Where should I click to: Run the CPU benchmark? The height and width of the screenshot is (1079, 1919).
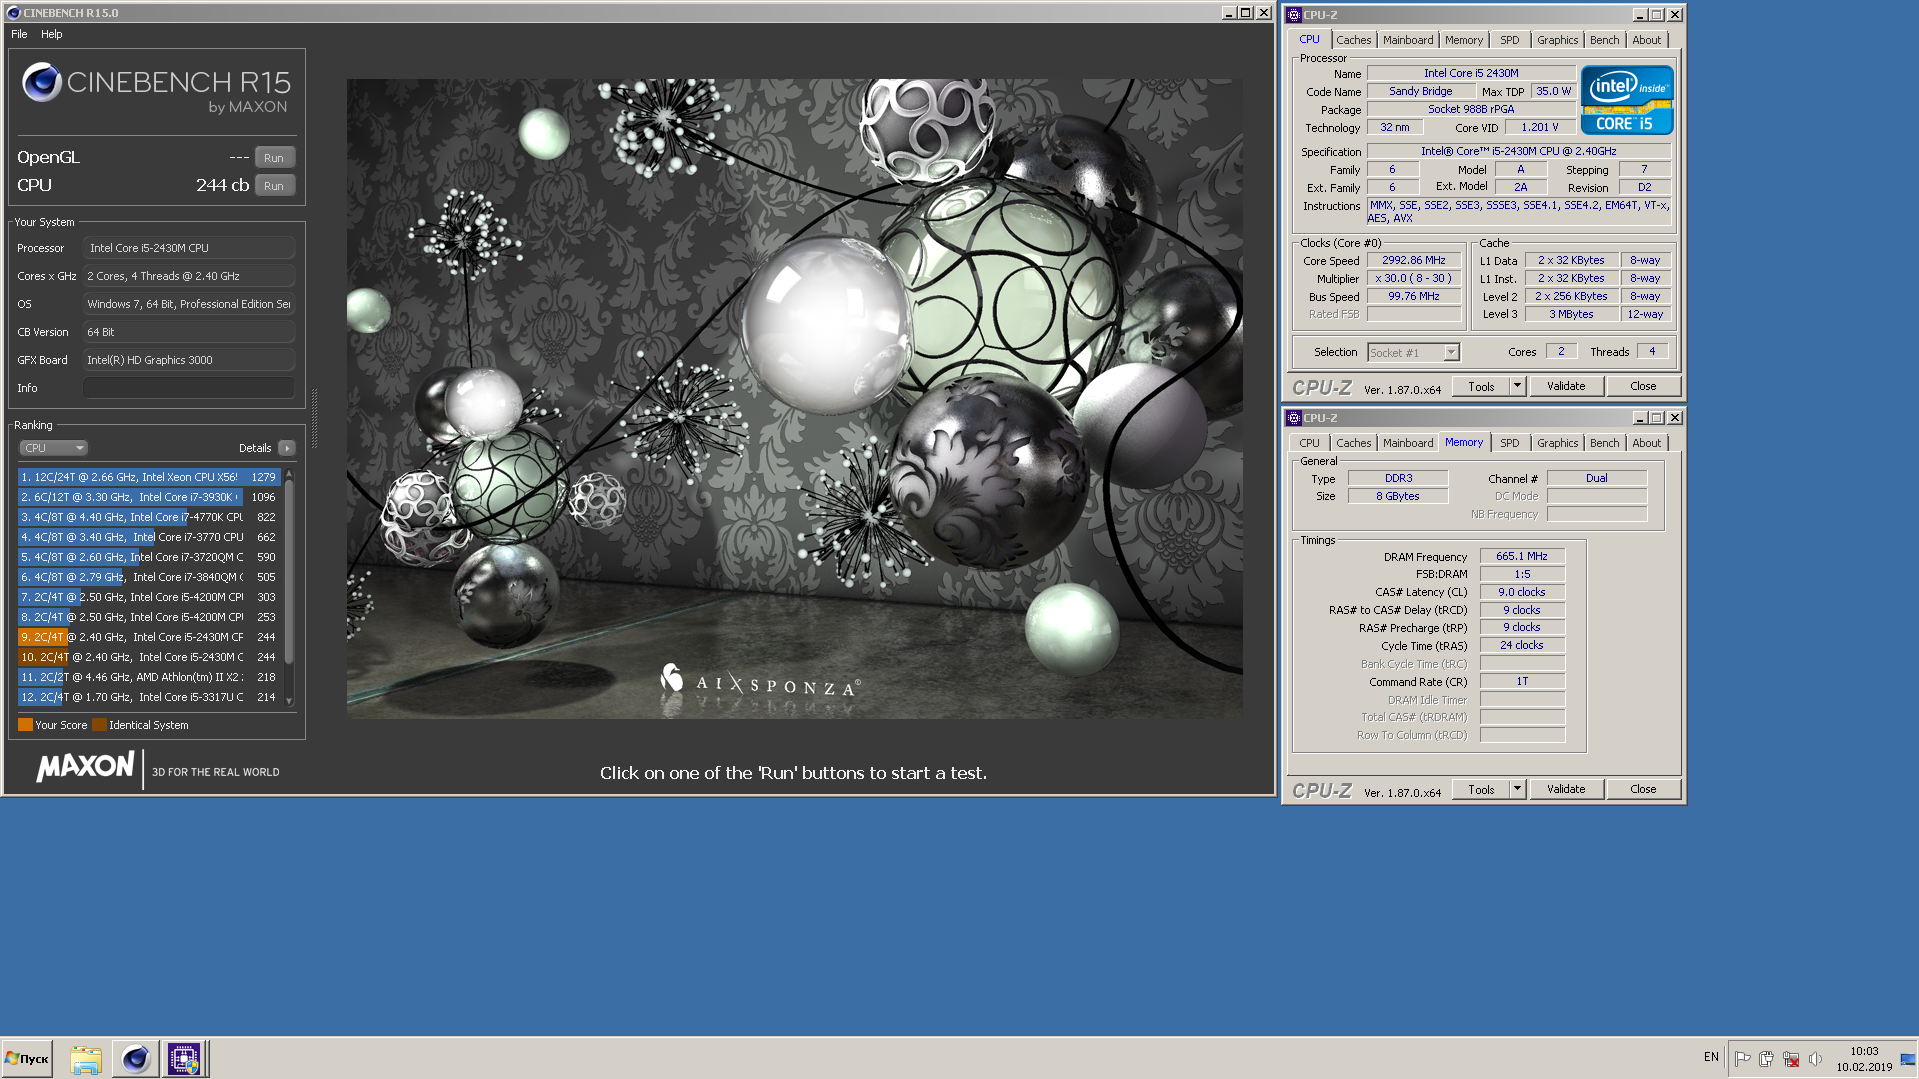(x=274, y=186)
